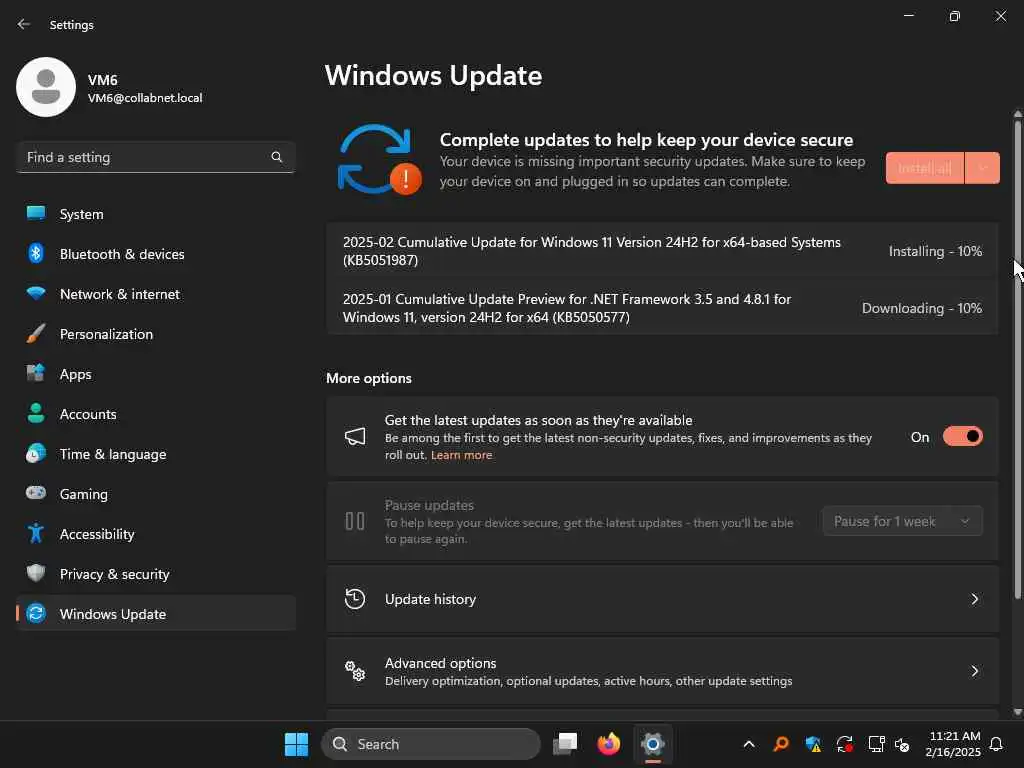
Task: Click the VM6@collabnet.local account text
Action: [x=145, y=98]
